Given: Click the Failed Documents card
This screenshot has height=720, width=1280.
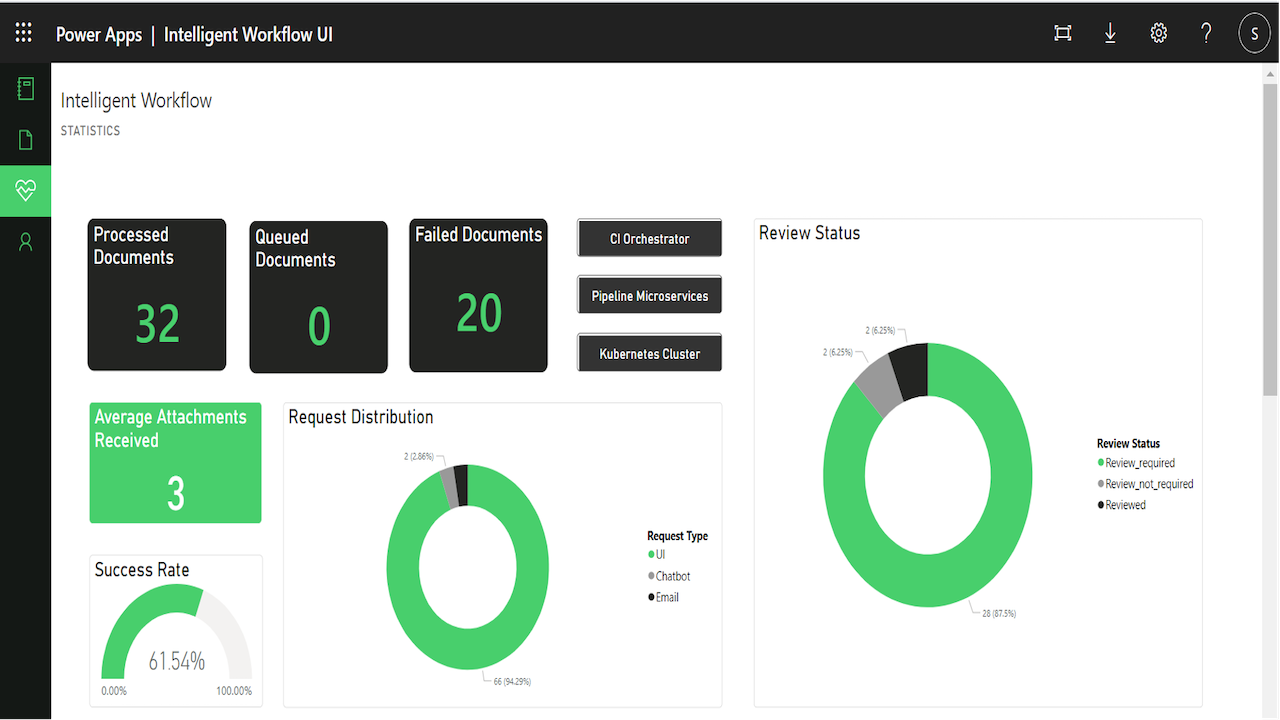Looking at the screenshot, I should (479, 295).
